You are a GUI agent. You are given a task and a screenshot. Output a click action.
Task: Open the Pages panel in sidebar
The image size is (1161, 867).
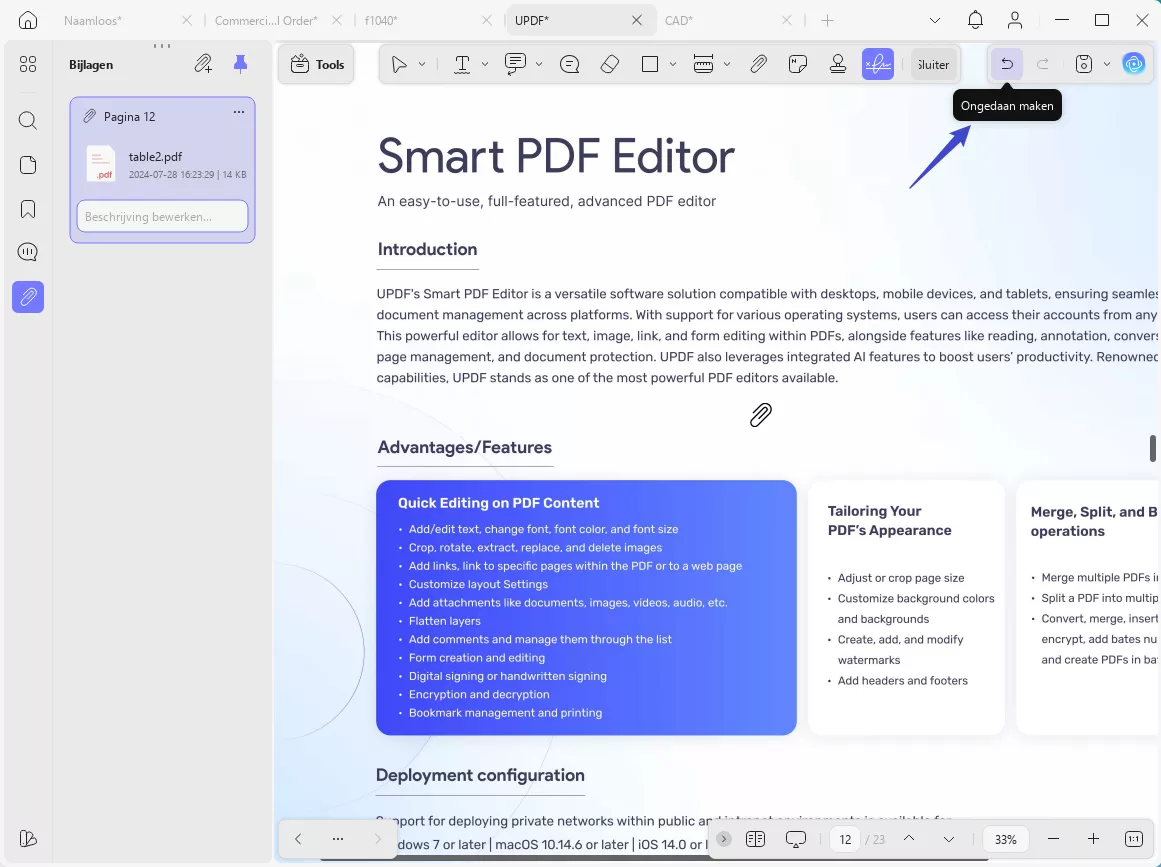click(x=27, y=164)
